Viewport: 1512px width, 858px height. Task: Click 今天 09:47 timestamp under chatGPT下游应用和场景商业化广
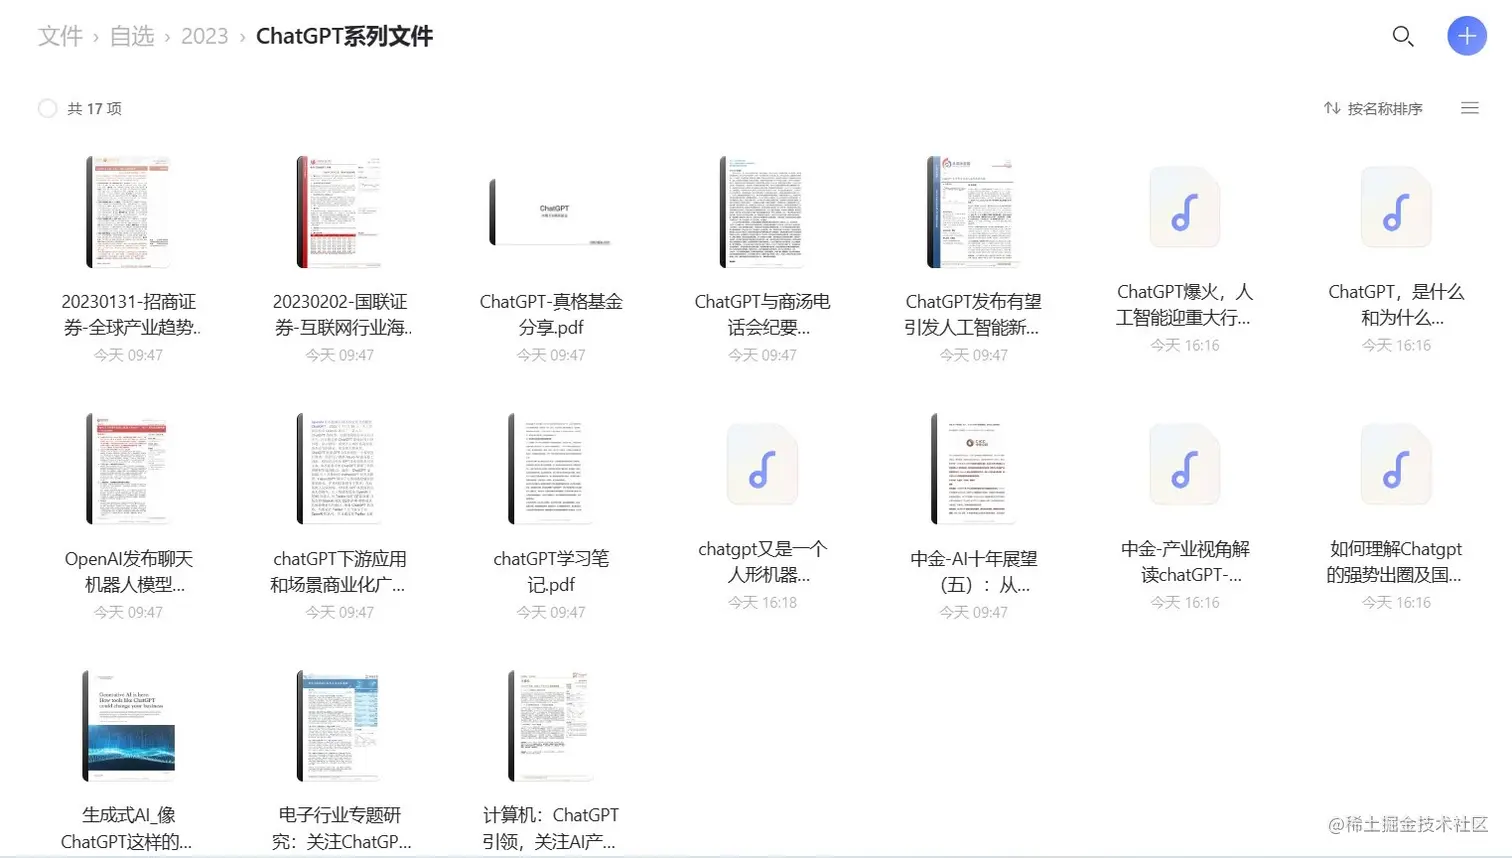click(340, 612)
